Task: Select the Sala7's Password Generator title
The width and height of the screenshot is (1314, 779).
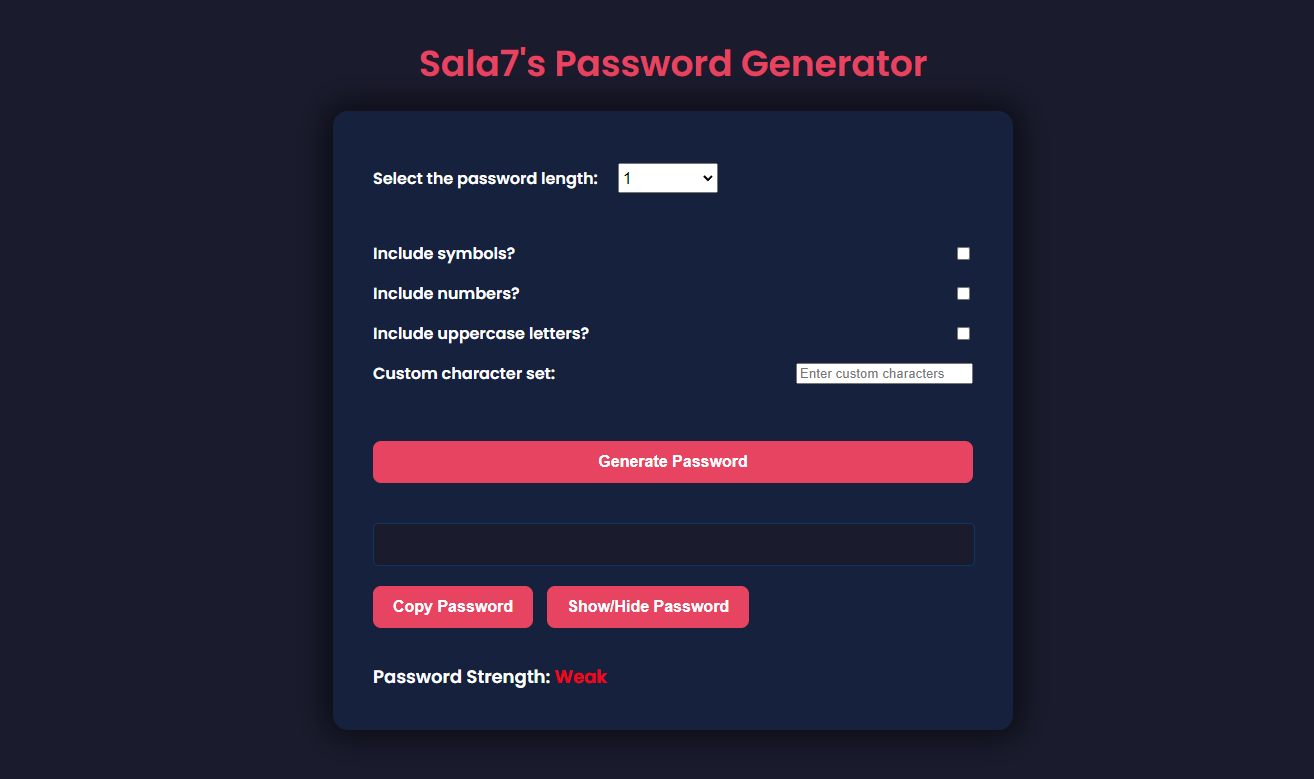Action: click(672, 63)
